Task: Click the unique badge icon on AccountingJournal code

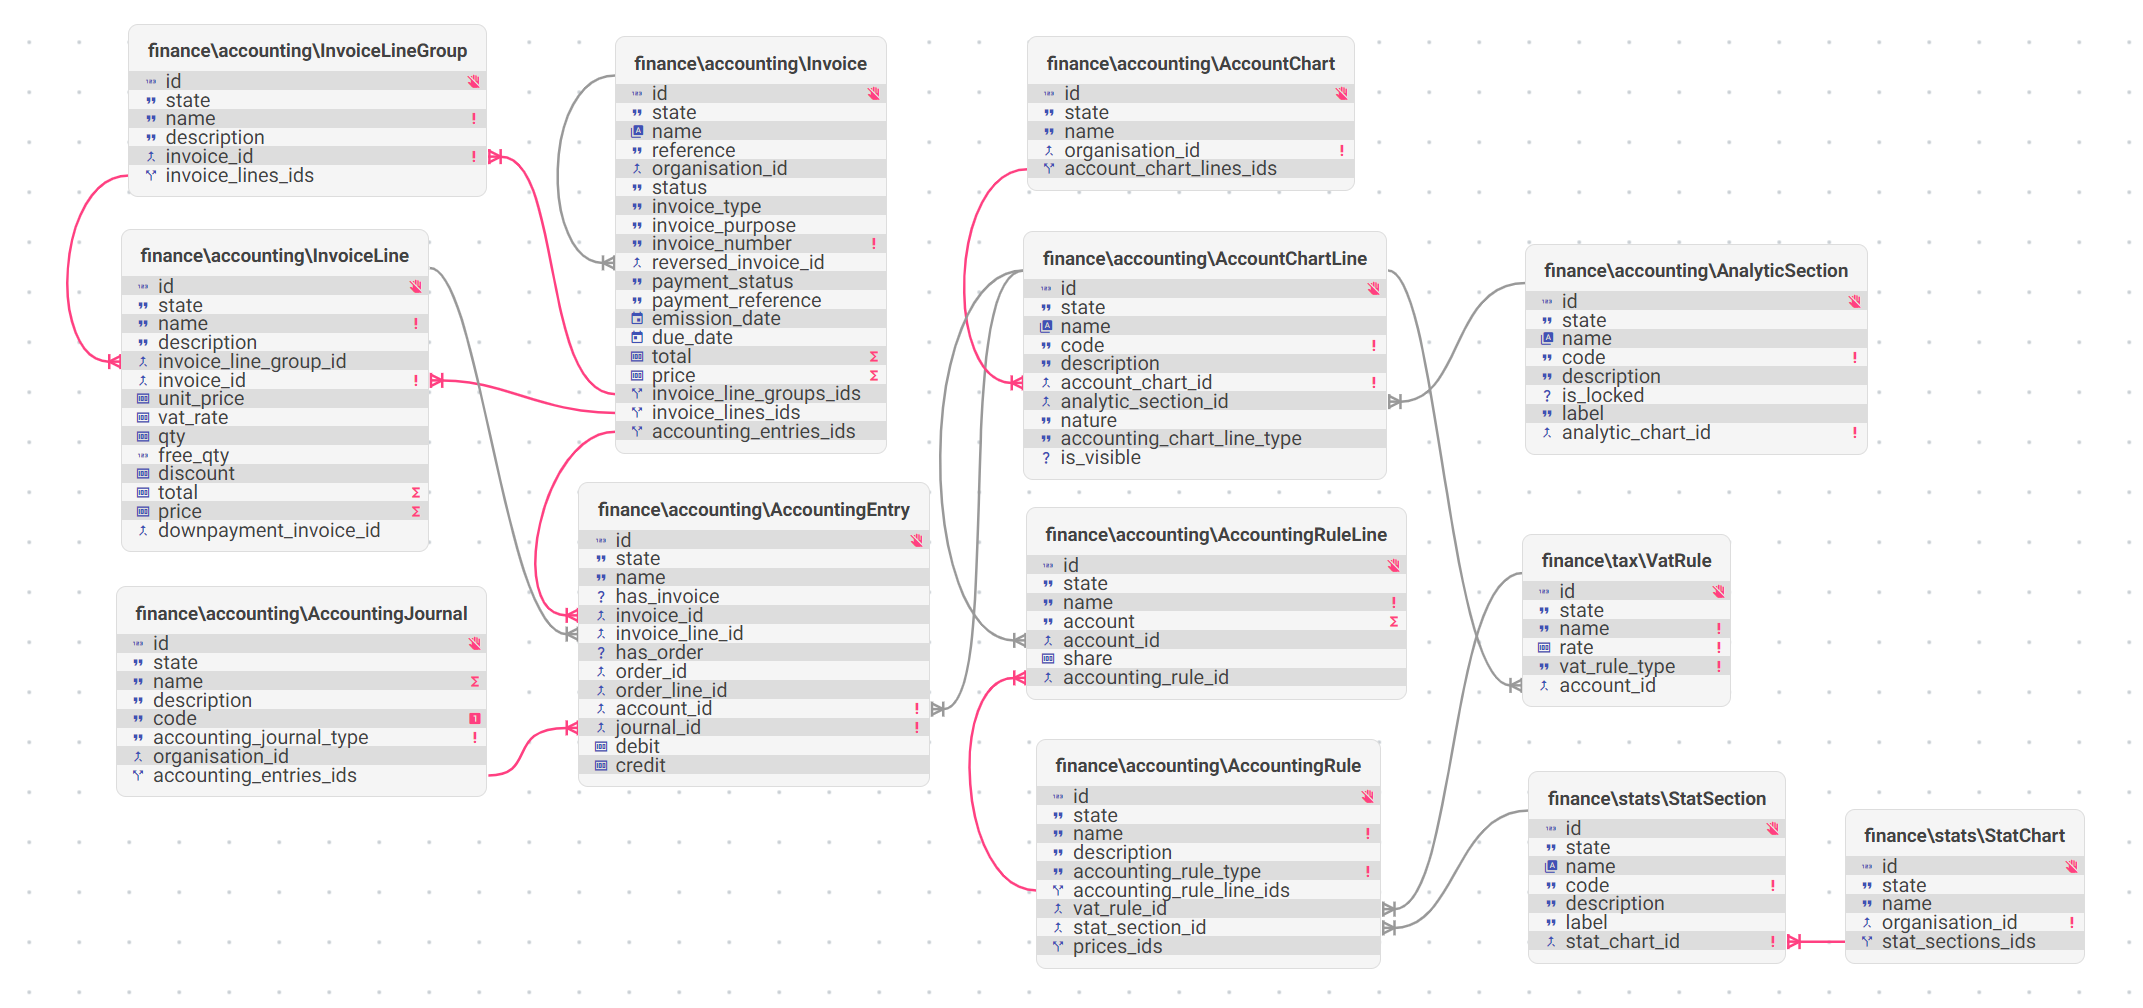Action: pyautogui.click(x=475, y=719)
